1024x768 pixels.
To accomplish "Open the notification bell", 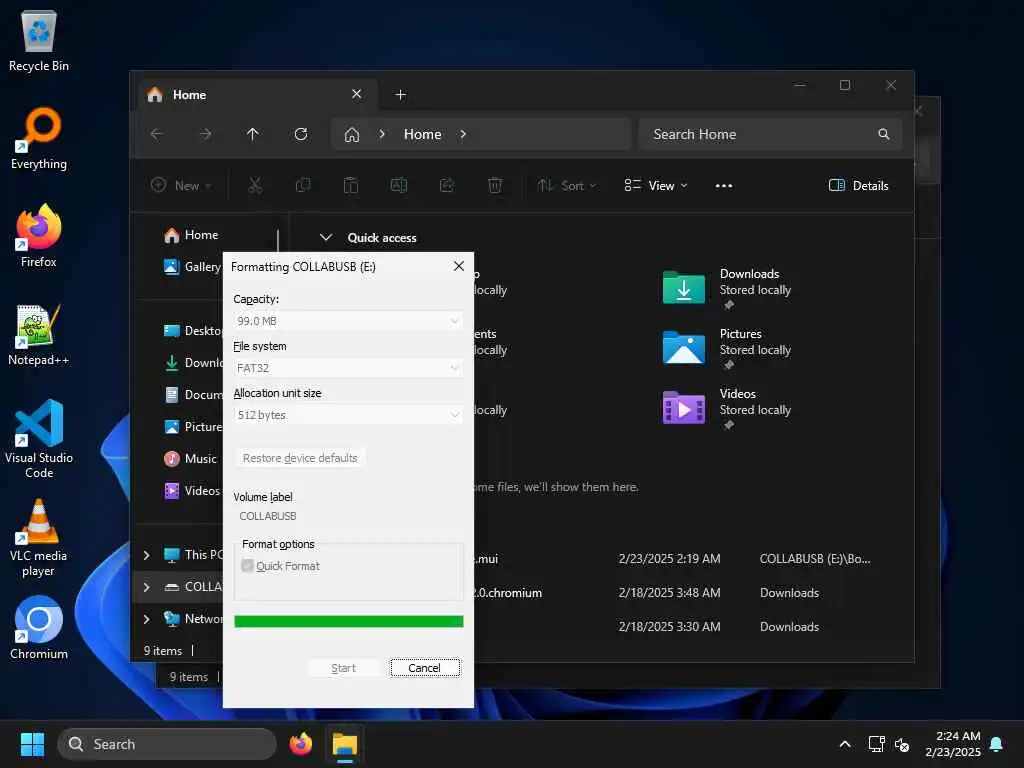I will [997, 744].
